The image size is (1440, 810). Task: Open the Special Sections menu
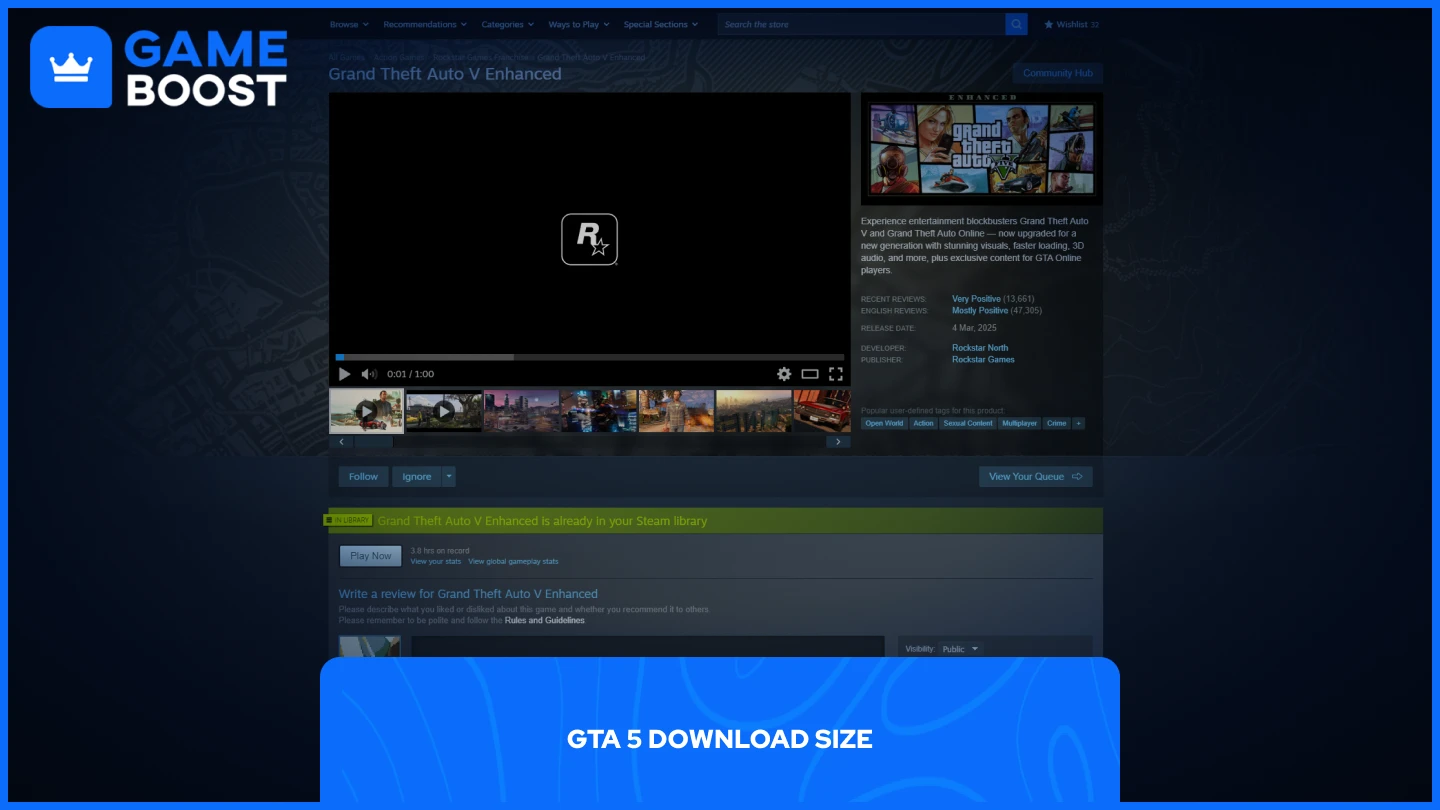coord(655,23)
